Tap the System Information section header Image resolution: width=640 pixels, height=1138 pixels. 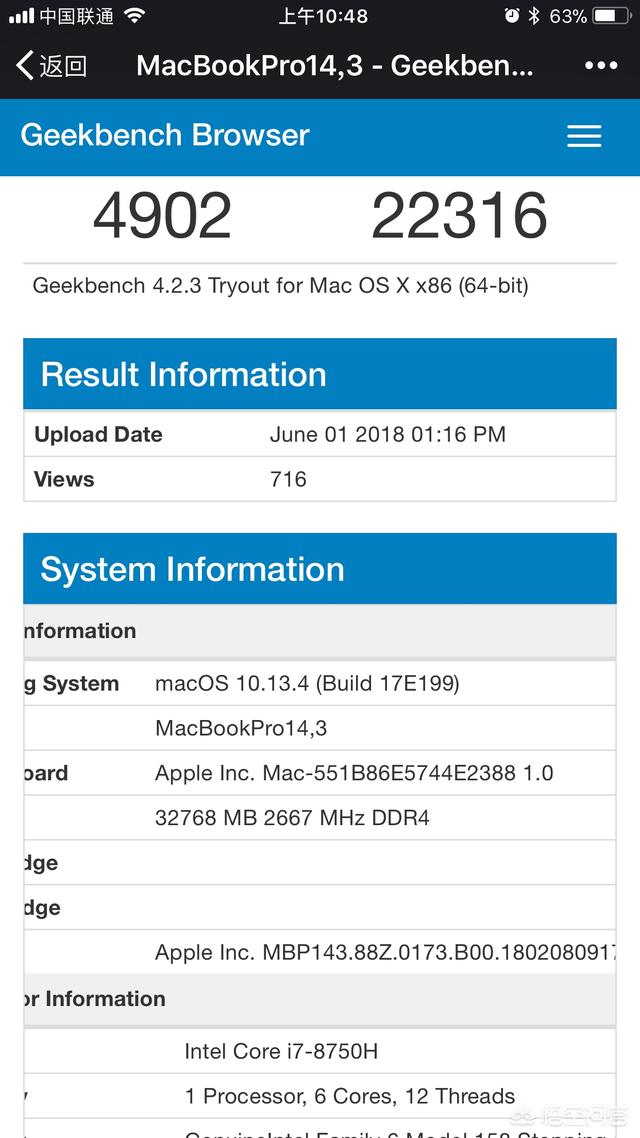[x=320, y=569]
